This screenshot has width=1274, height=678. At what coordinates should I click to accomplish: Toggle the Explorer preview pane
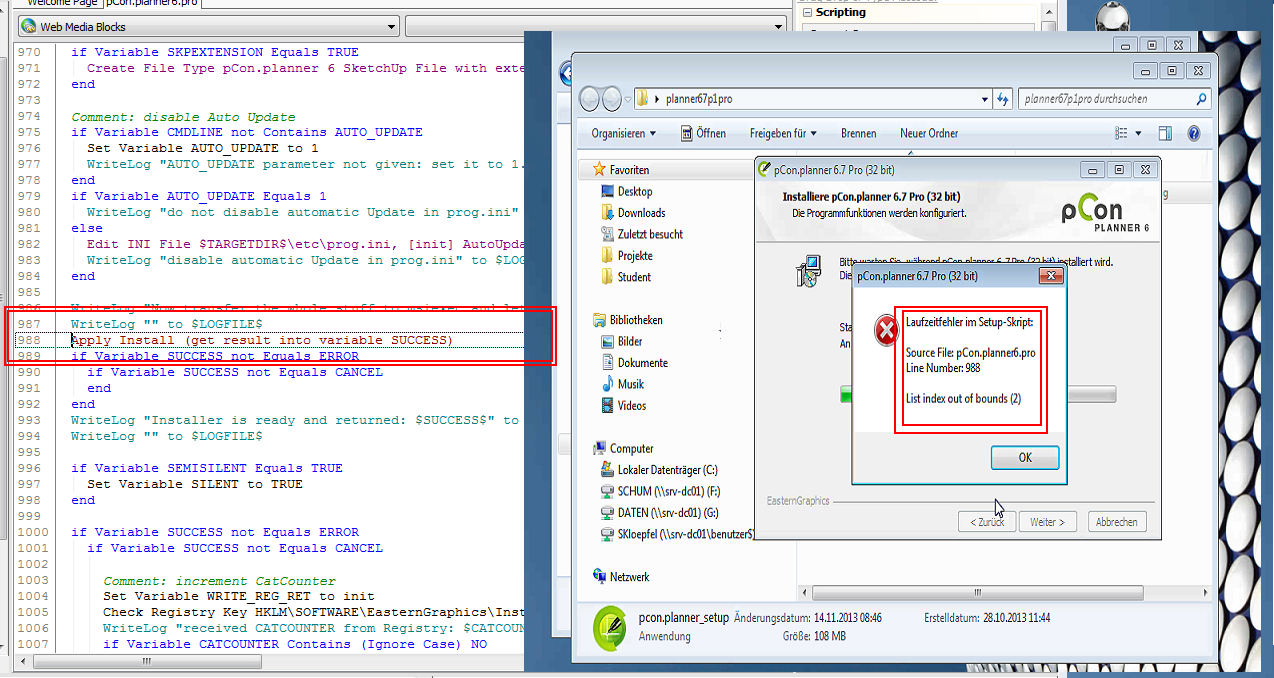coord(1165,133)
